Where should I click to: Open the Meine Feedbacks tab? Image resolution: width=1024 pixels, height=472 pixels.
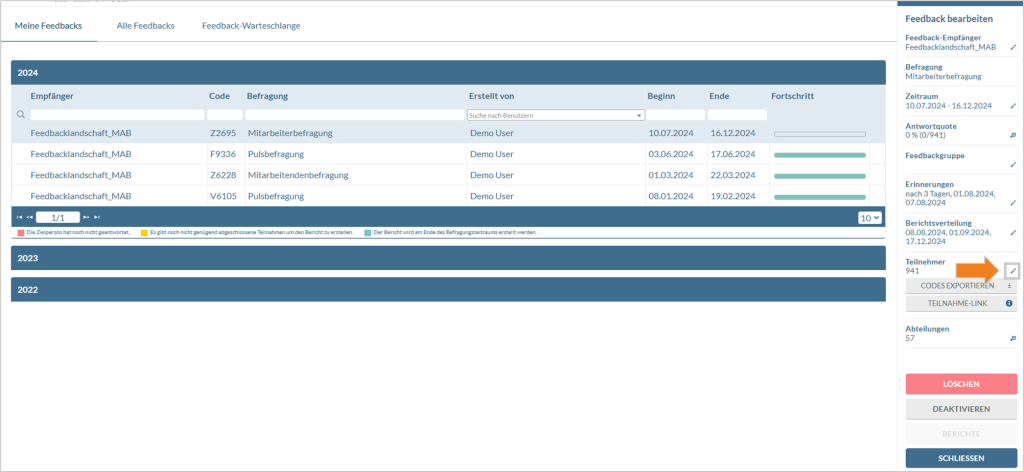pos(48,26)
